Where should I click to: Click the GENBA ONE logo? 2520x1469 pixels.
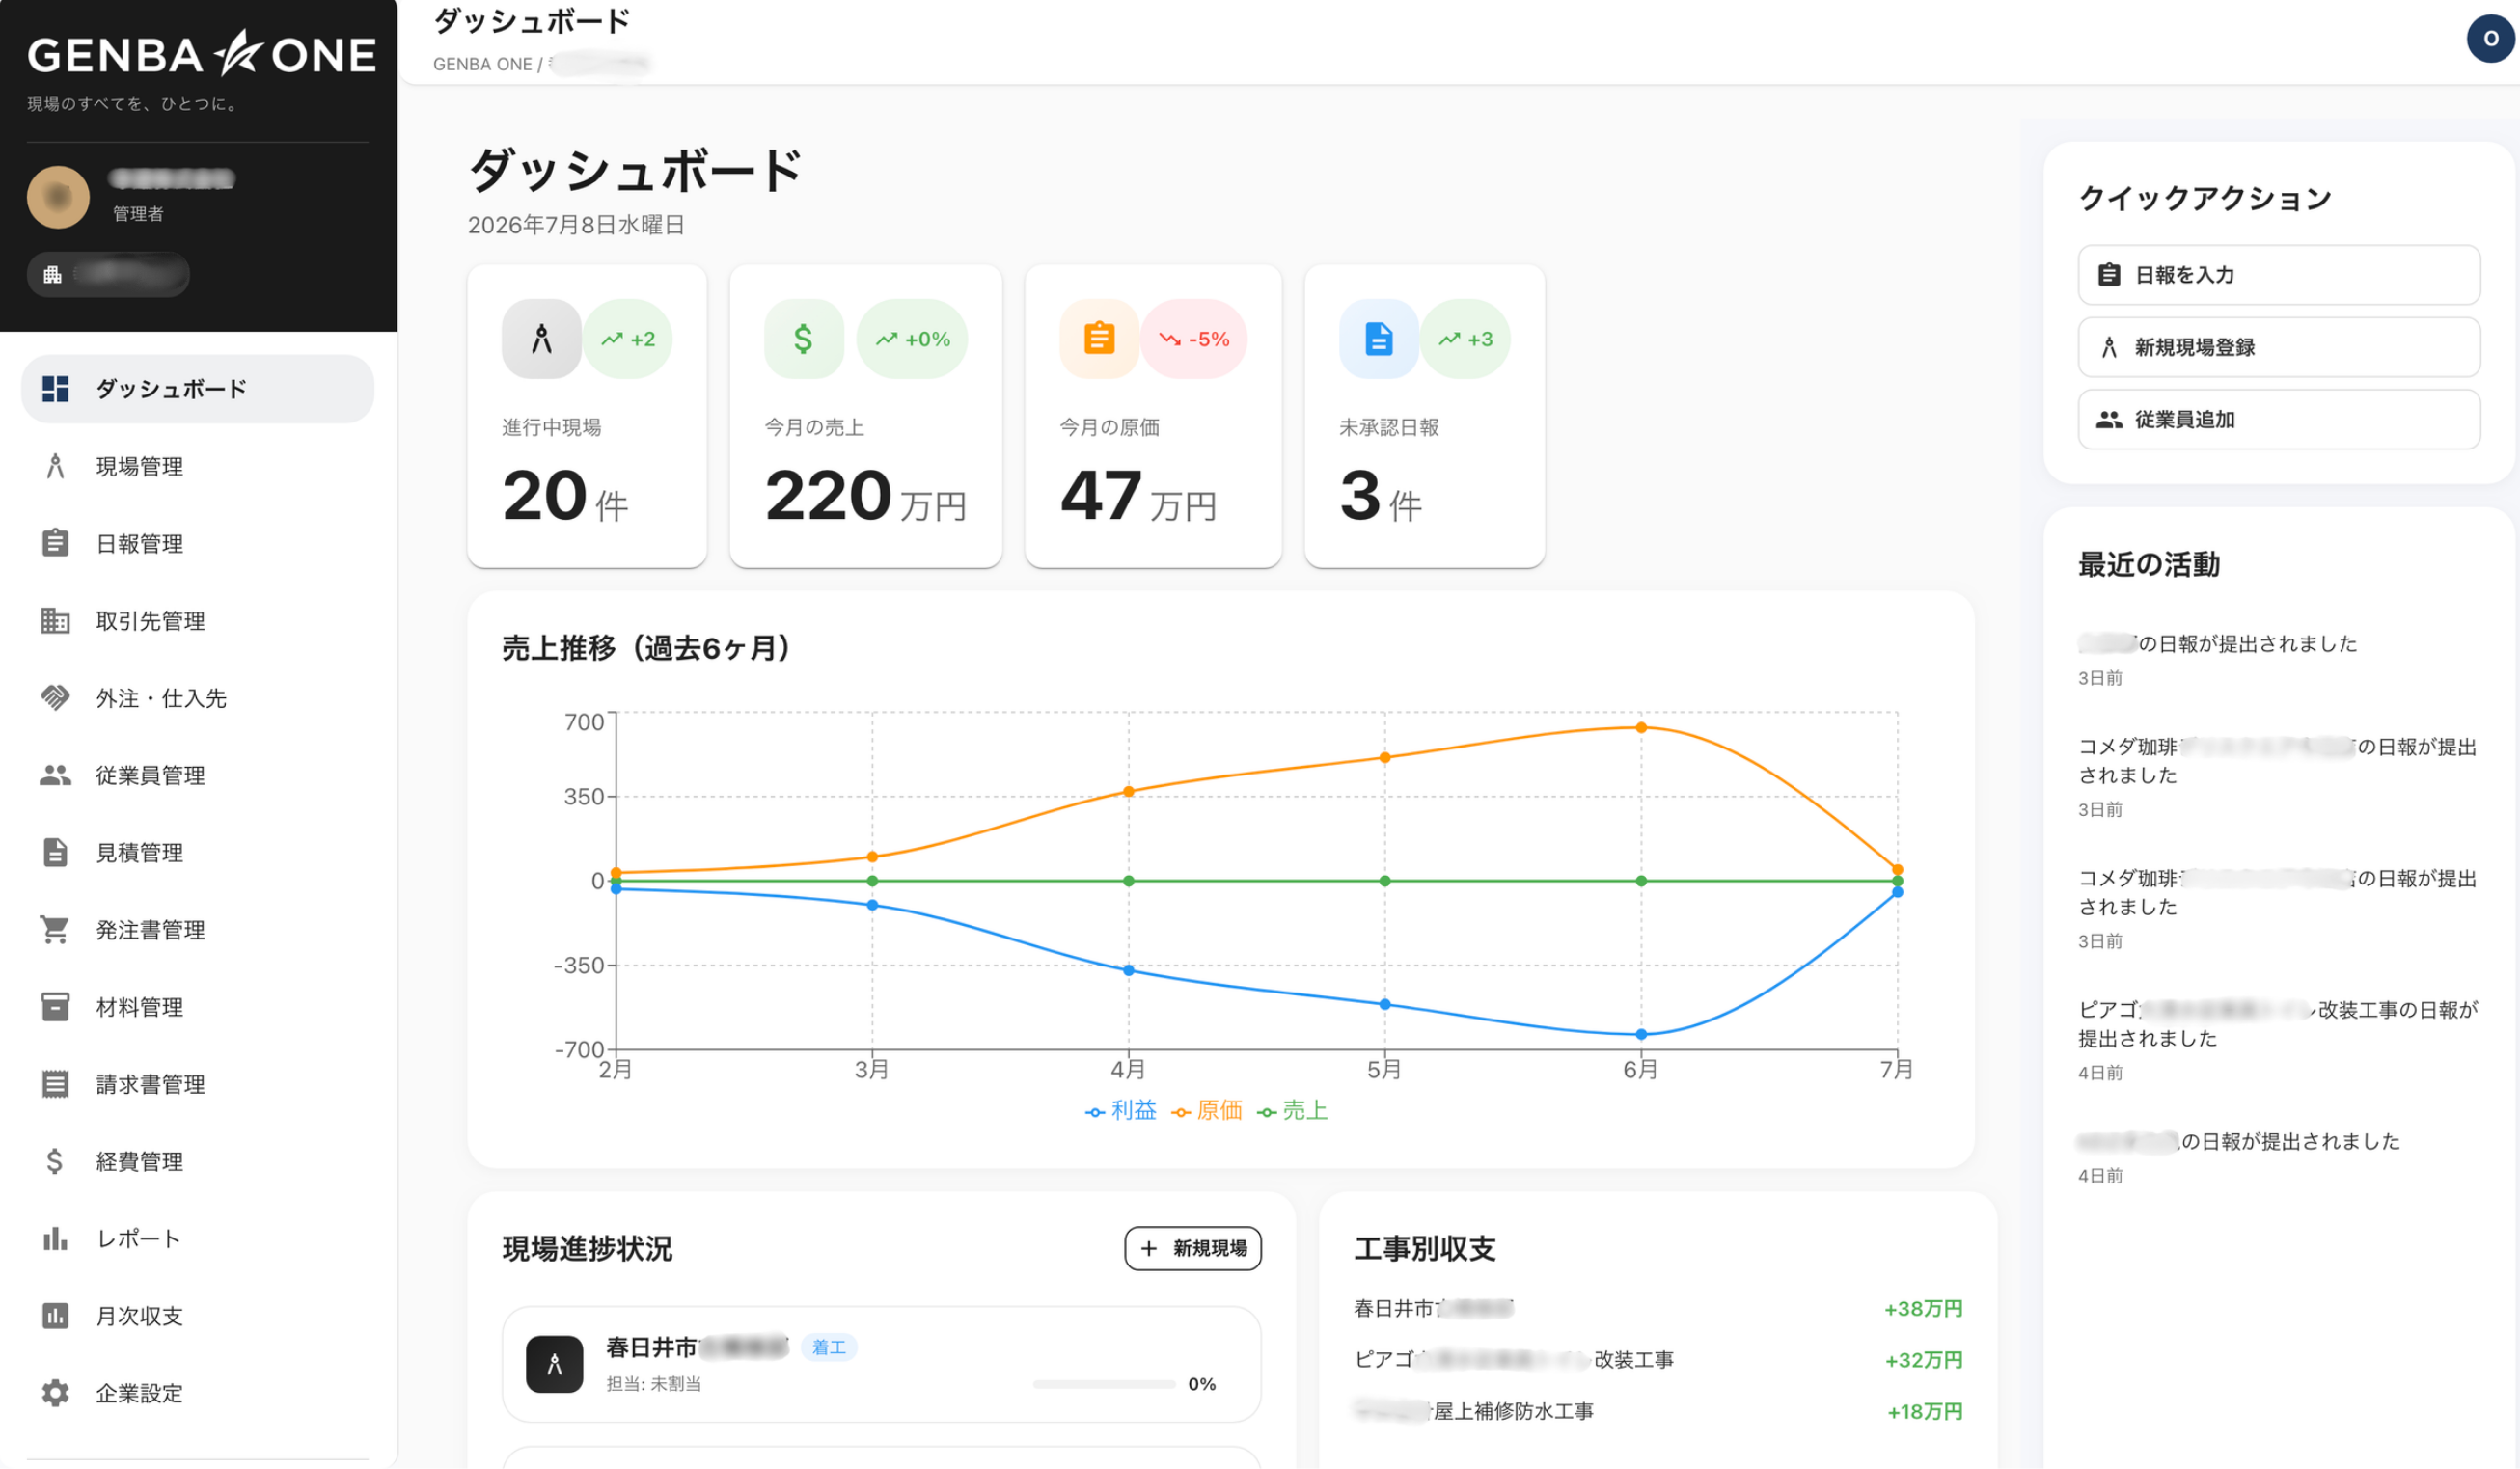pyautogui.click(x=201, y=54)
